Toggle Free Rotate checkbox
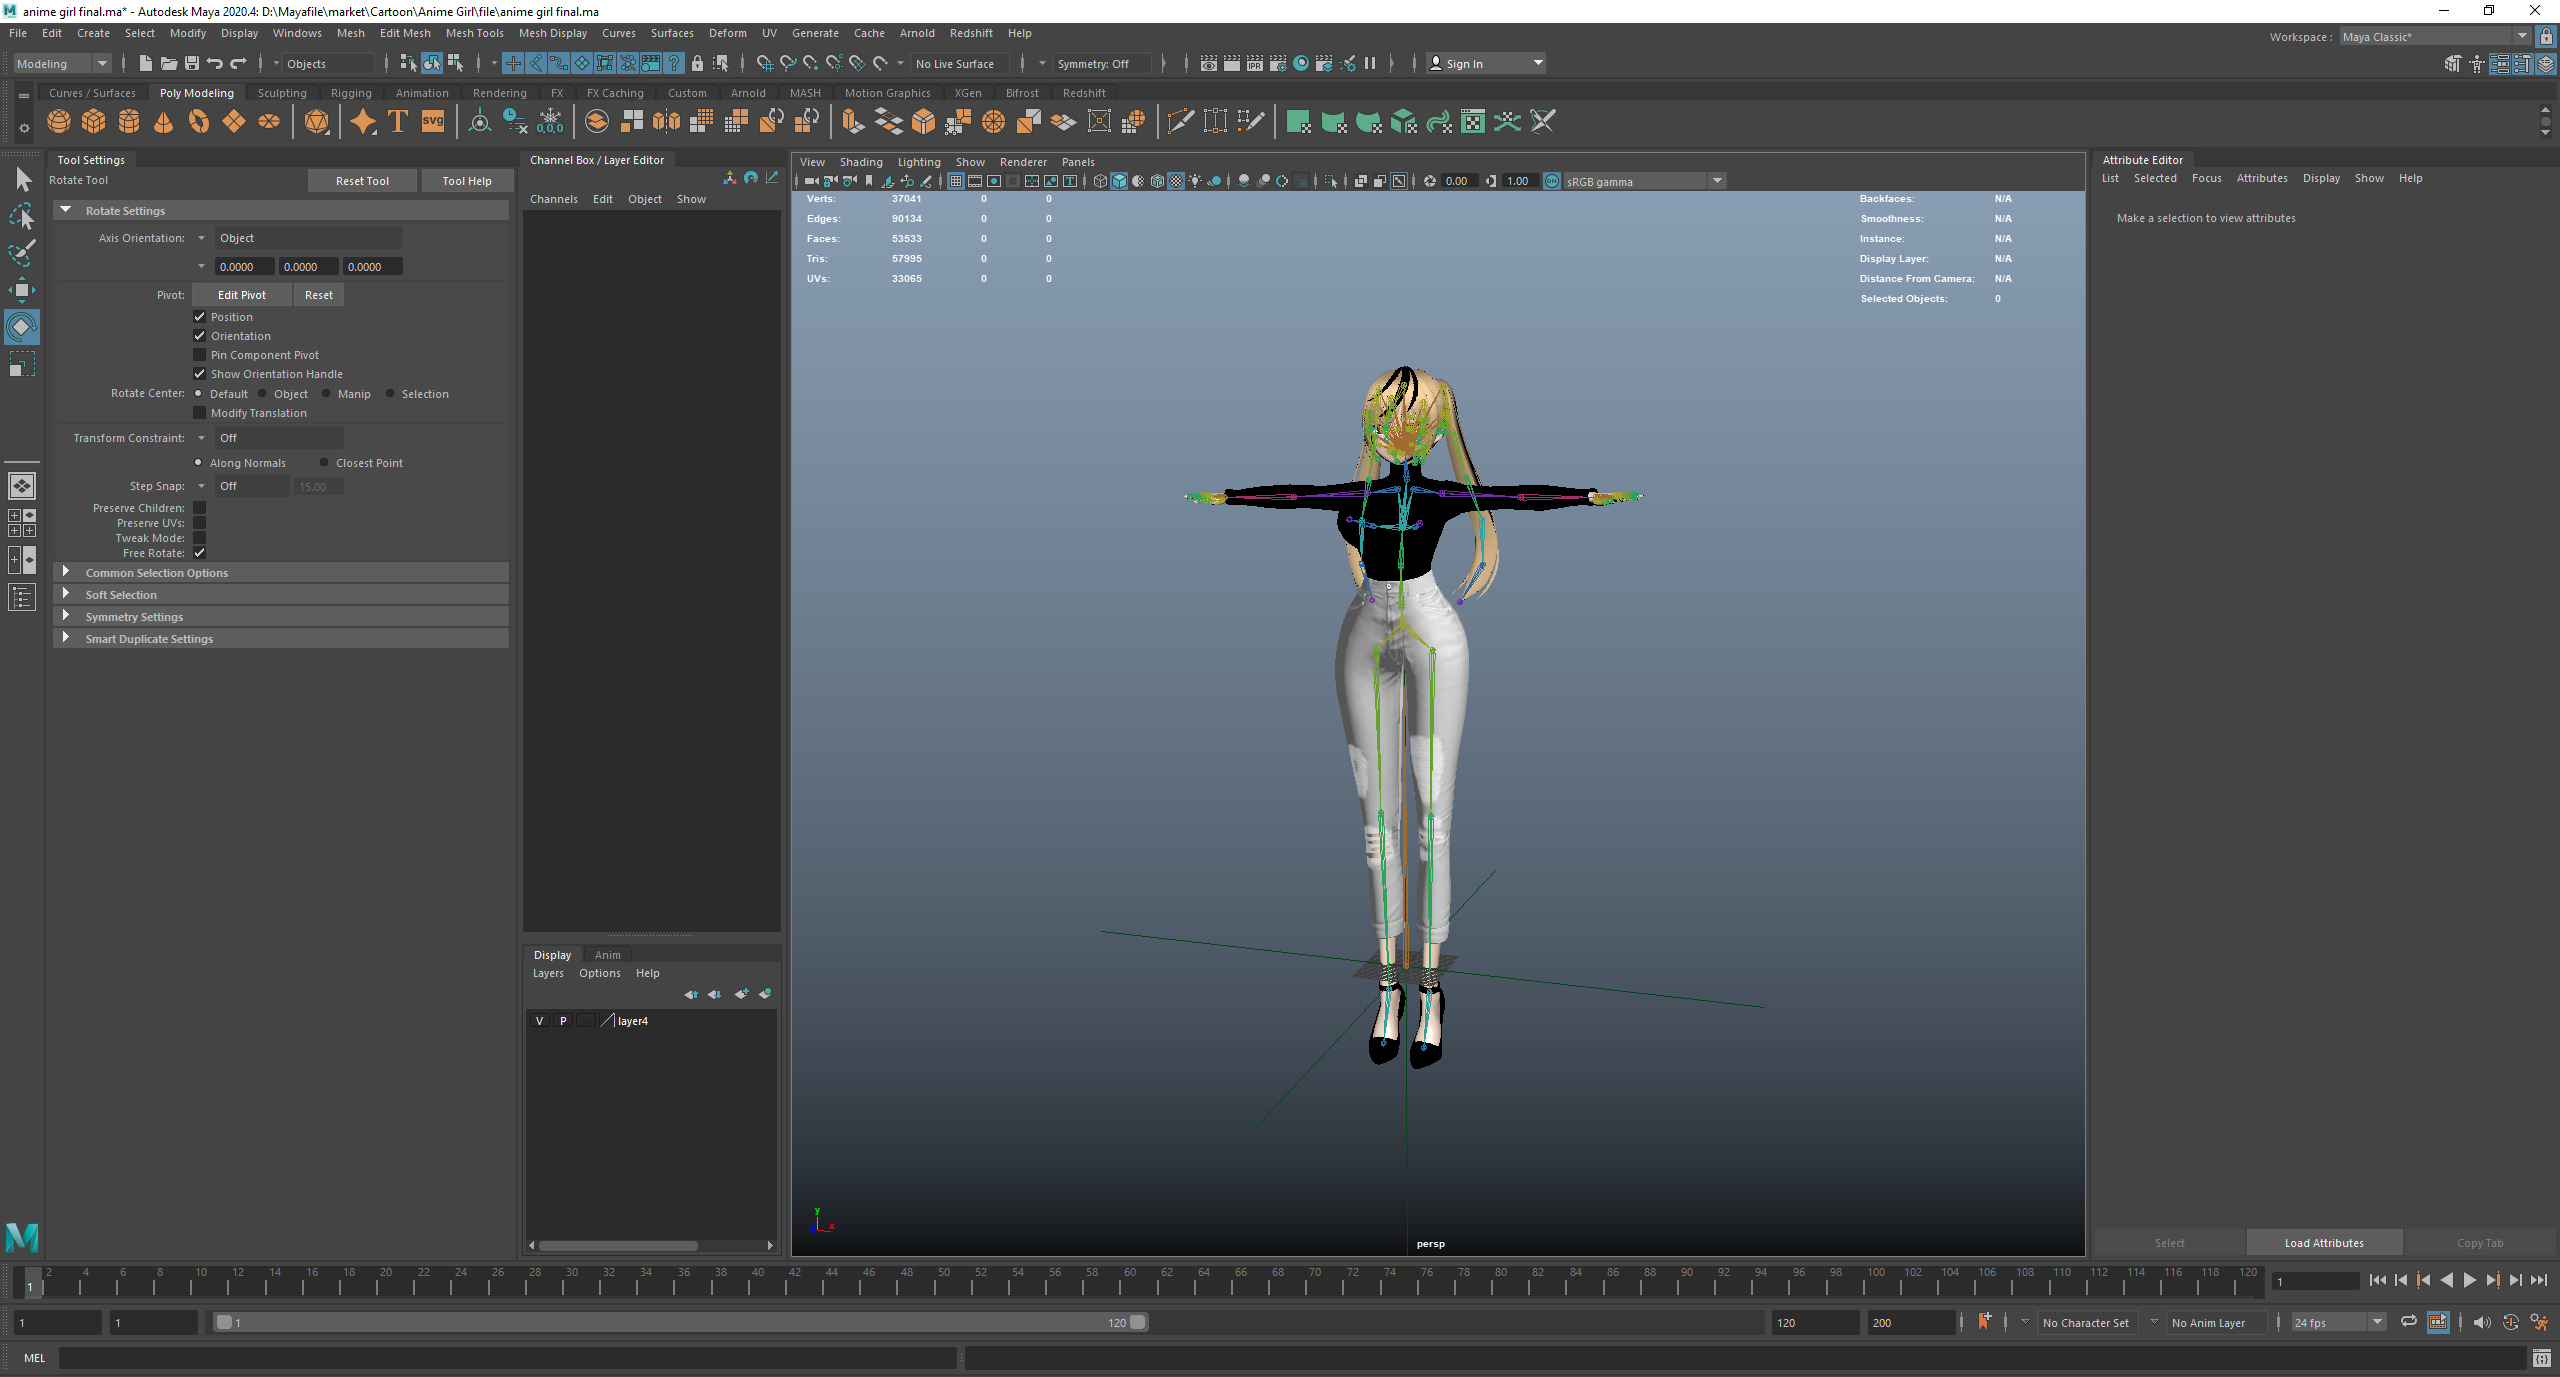 tap(199, 553)
